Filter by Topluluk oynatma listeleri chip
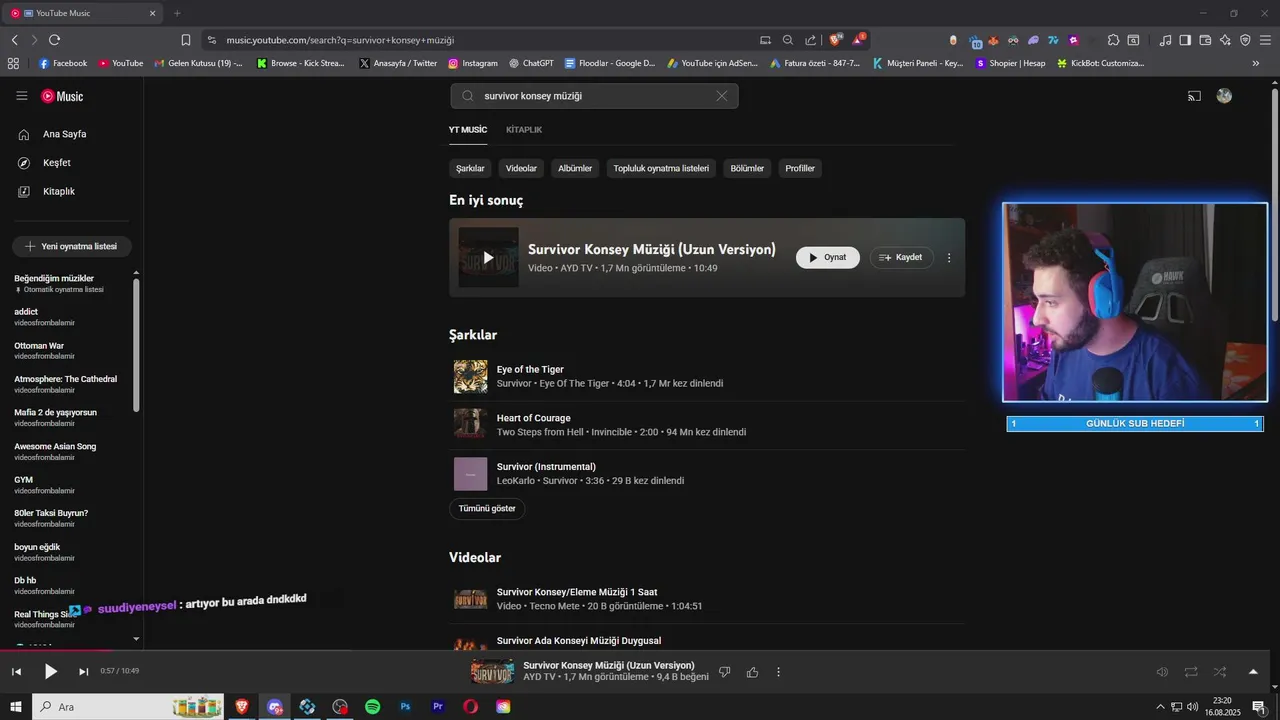 pos(661,168)
